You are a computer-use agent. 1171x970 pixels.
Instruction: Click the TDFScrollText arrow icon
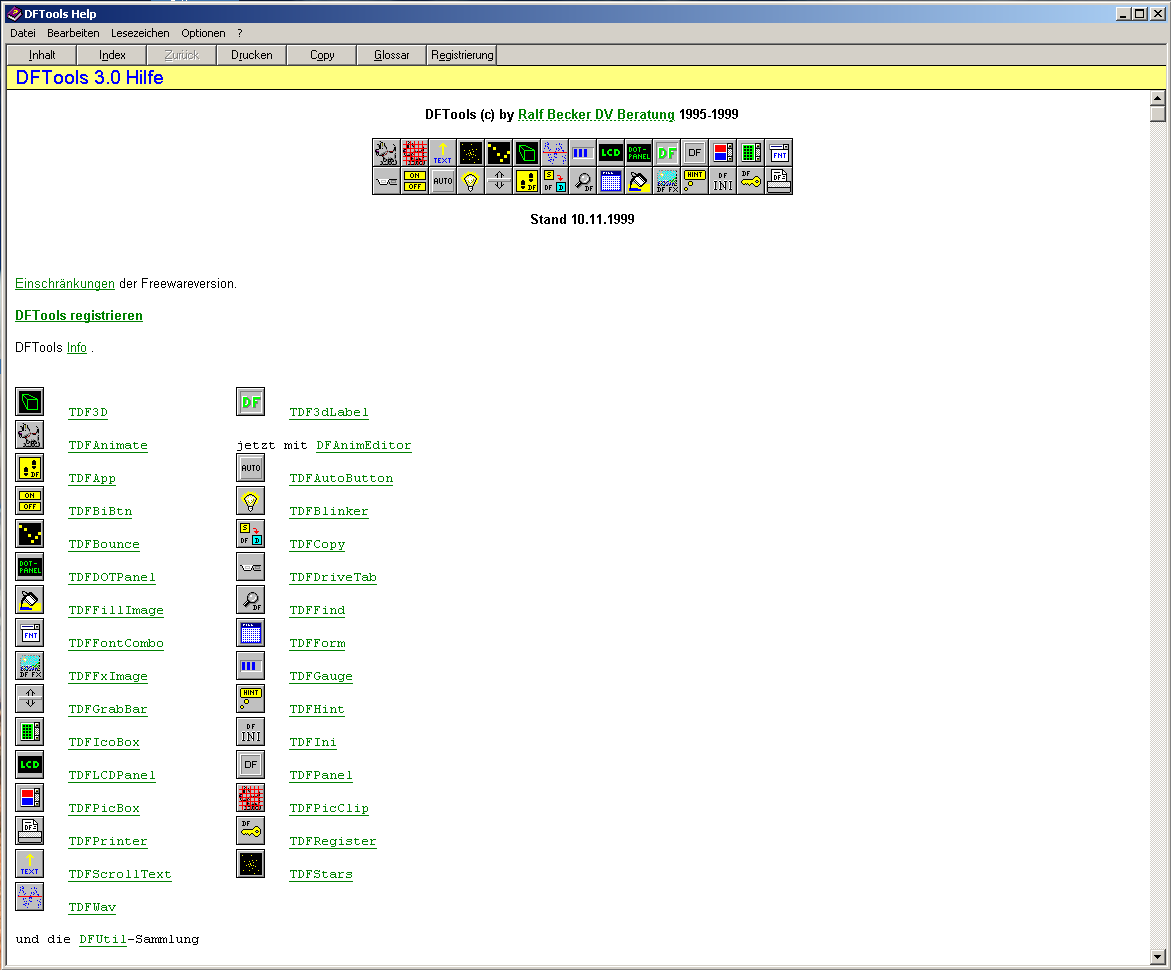(29, 864)
